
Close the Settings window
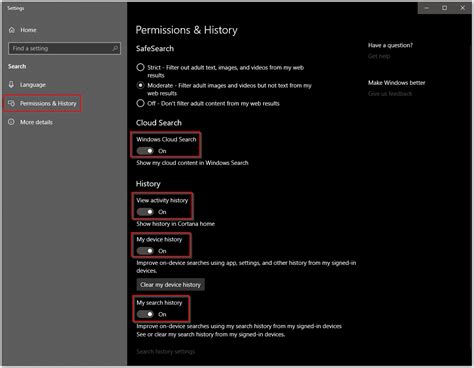(x=463, y=8)
